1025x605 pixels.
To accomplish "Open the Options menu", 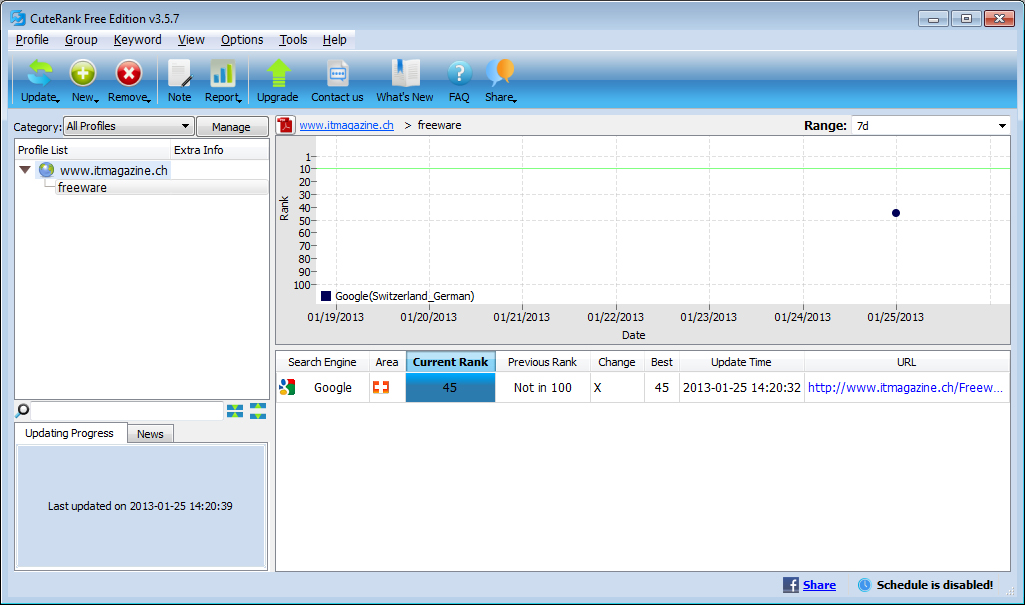I will pyautogui.click(x=242, y=40).
